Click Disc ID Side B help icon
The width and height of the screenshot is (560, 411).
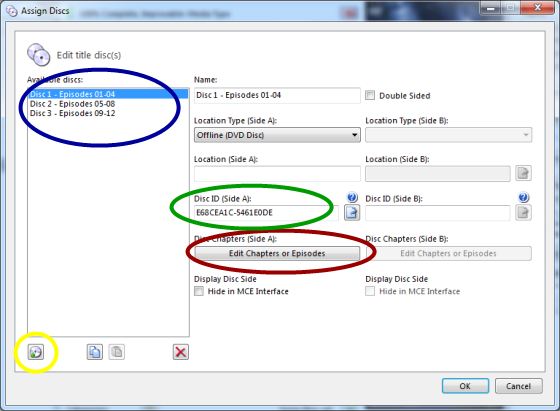[x=524, y=197]
